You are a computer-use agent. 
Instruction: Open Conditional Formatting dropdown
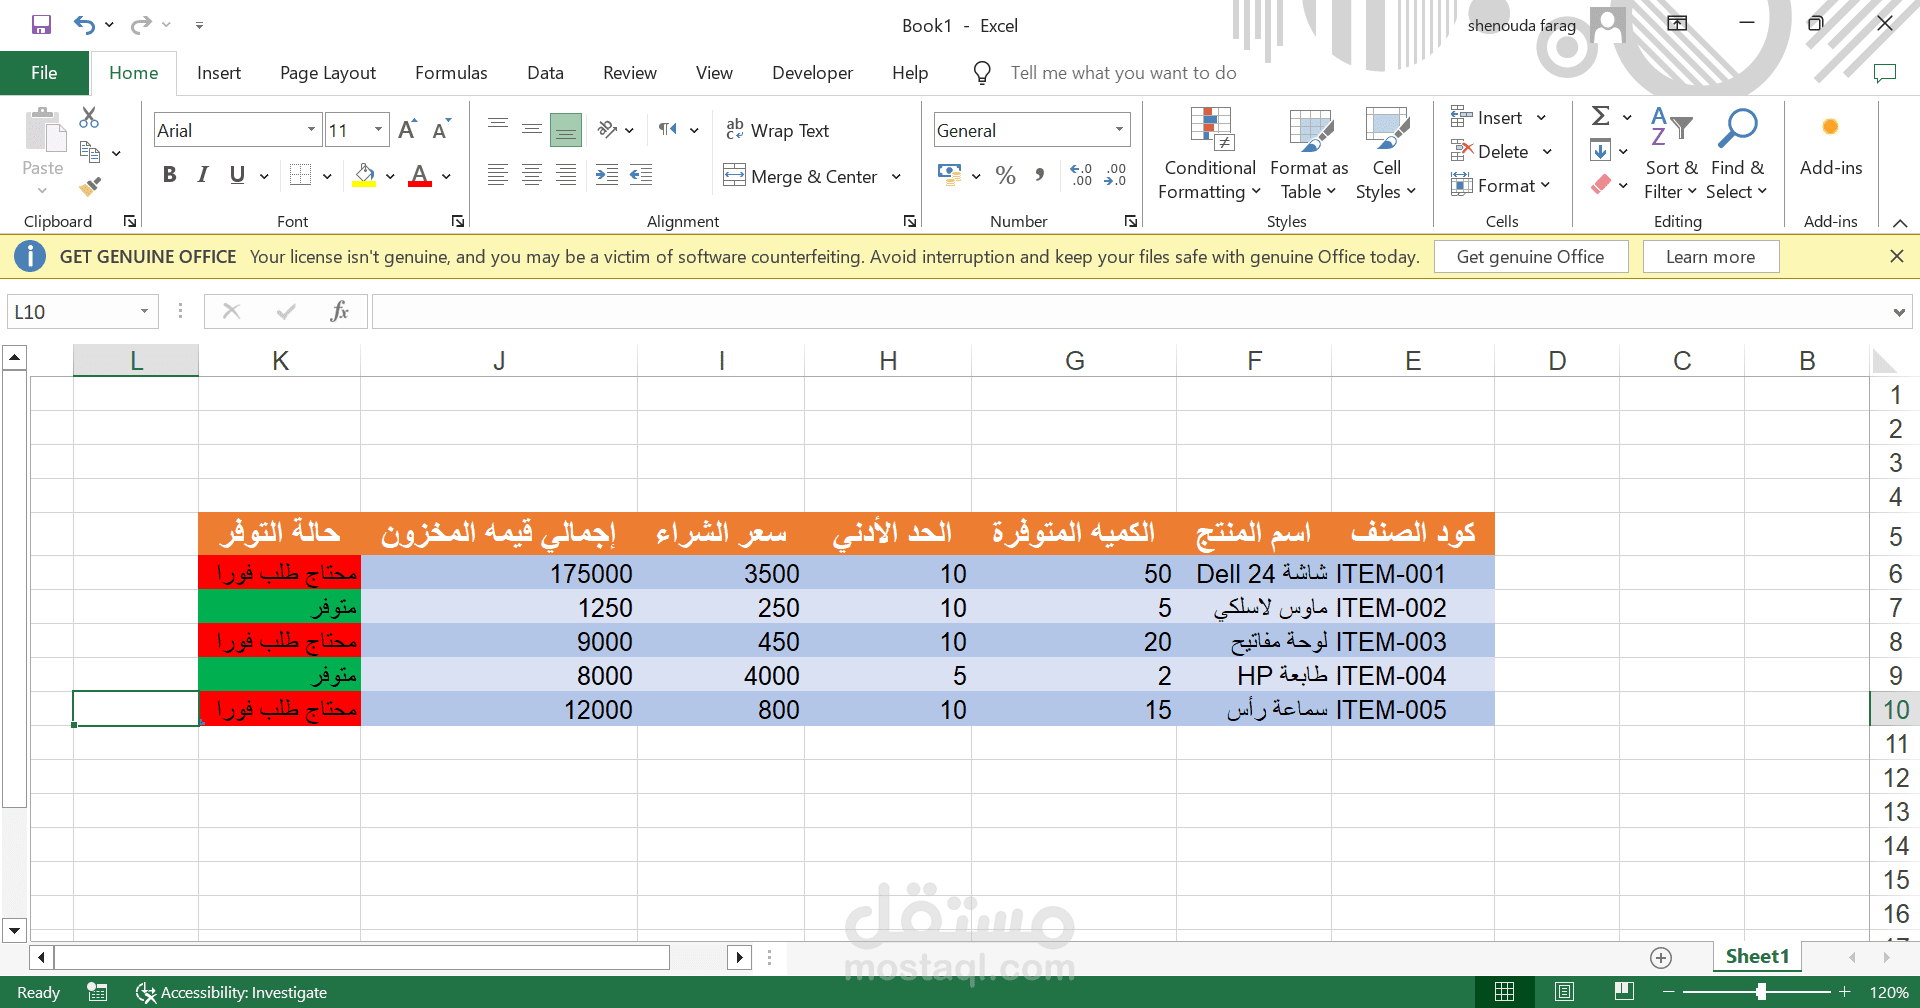(x=1209, y=154)
